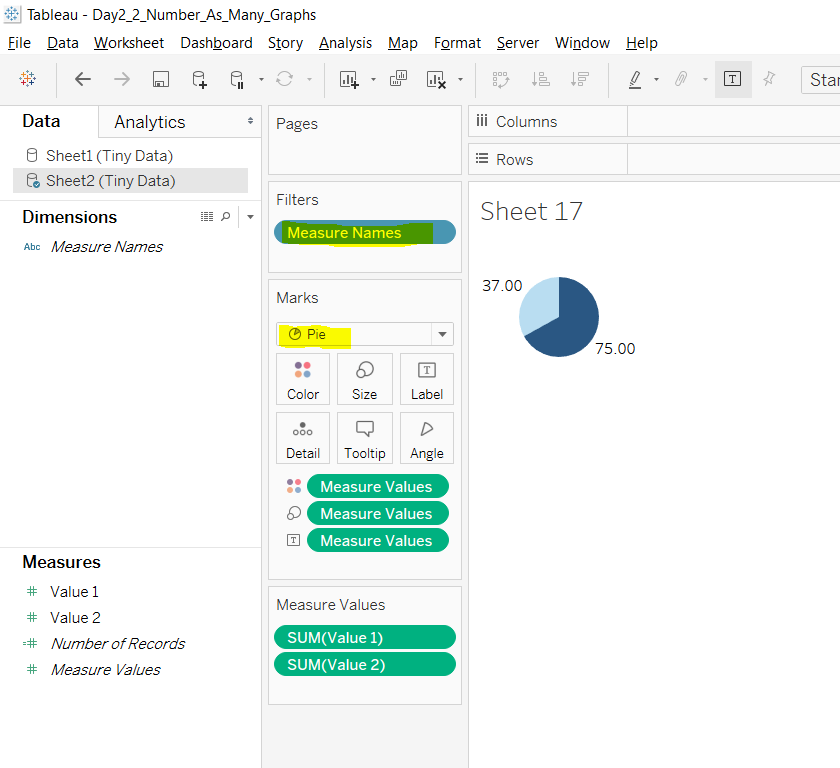This screenshot has width=840, height=768.
Task: Open the Format menu
Action: (x=457, y=43)
